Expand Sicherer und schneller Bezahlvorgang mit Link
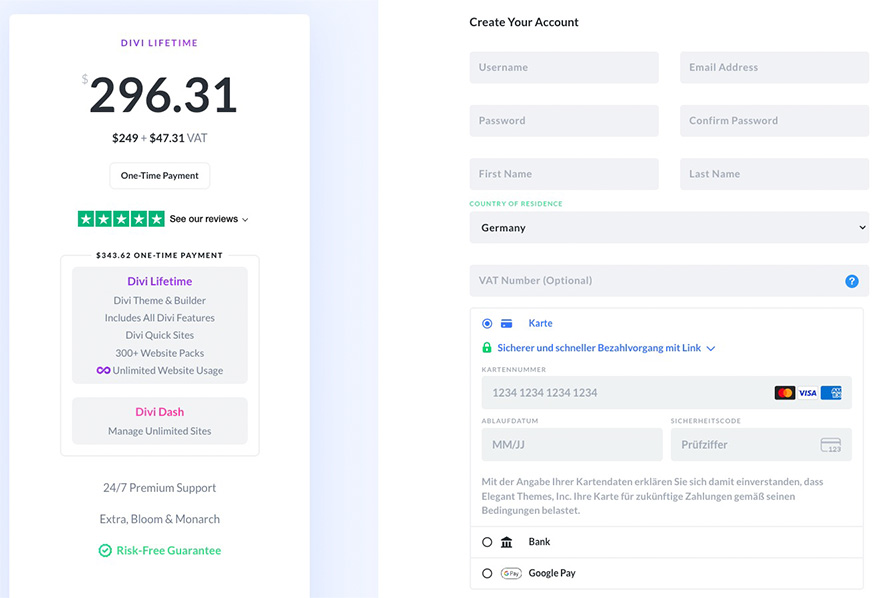This screenshot has height=598, width=880. pyautogui.click(x=606, y=348)
